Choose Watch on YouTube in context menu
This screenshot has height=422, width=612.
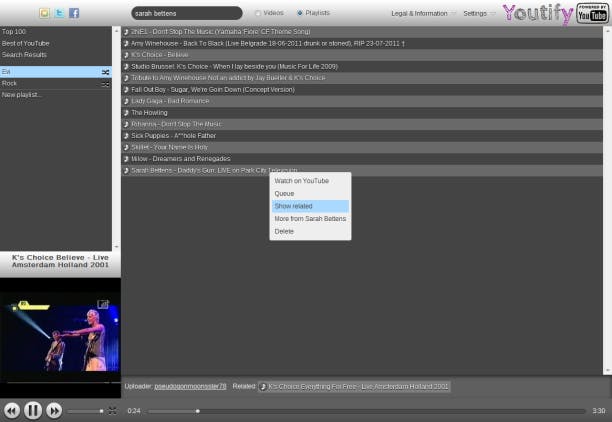click(310, 181)
